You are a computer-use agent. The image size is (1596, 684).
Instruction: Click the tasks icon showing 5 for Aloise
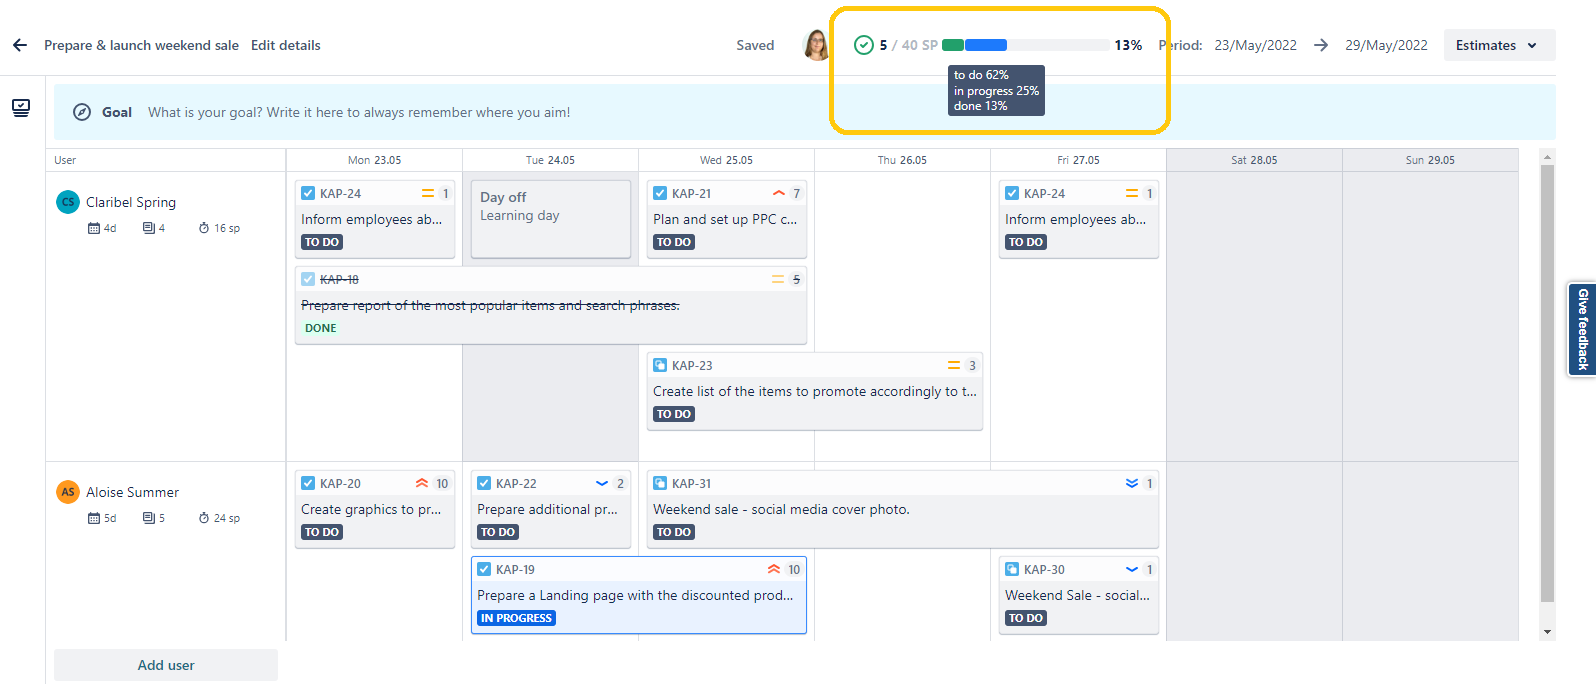(148, 518)
